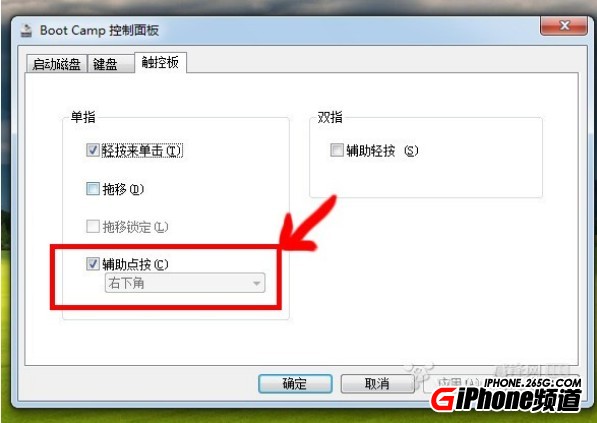Confirm with the 确定 button

click(x=295, y=383)
